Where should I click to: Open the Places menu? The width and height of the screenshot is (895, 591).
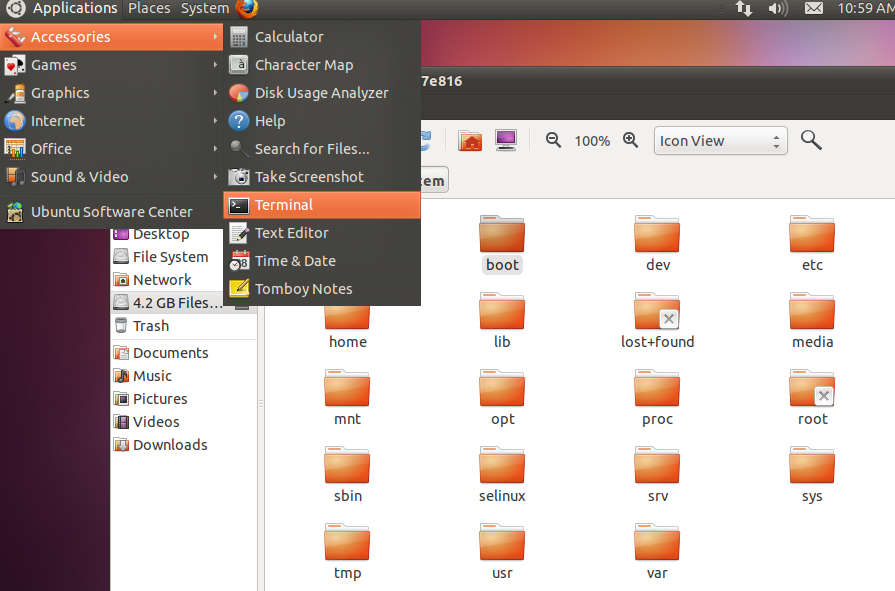149,9
